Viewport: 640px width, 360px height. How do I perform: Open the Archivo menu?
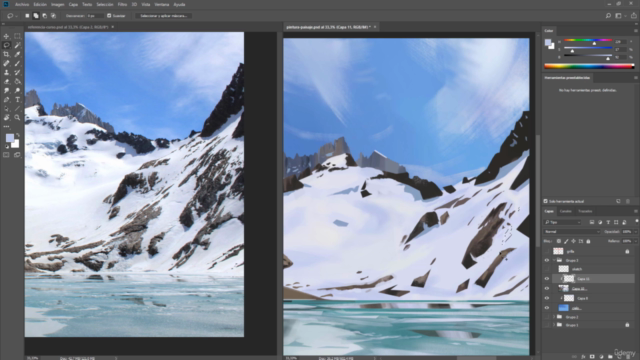(22, 4)
